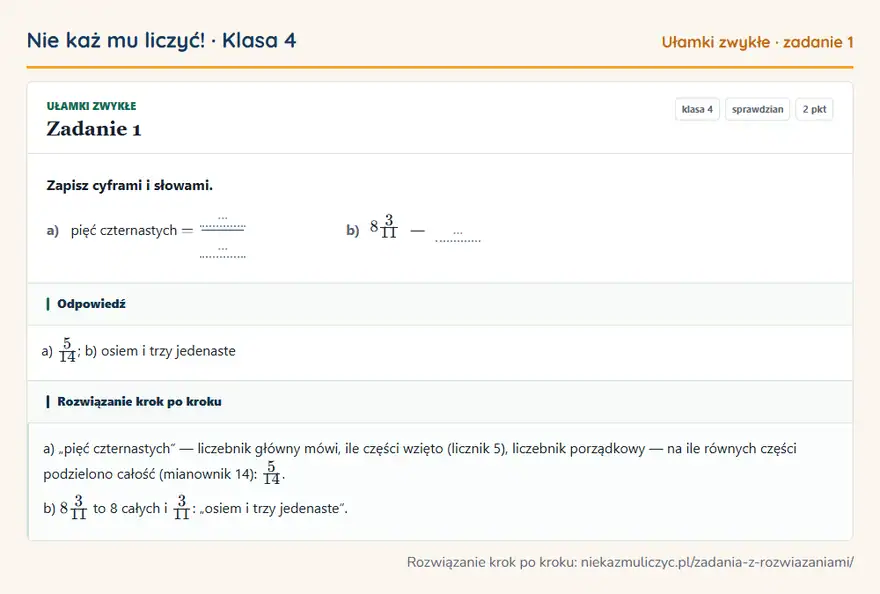880x594 pixels.
Task: Click the 'sprawdzian' tag
Action: click(x=757, y=109)
